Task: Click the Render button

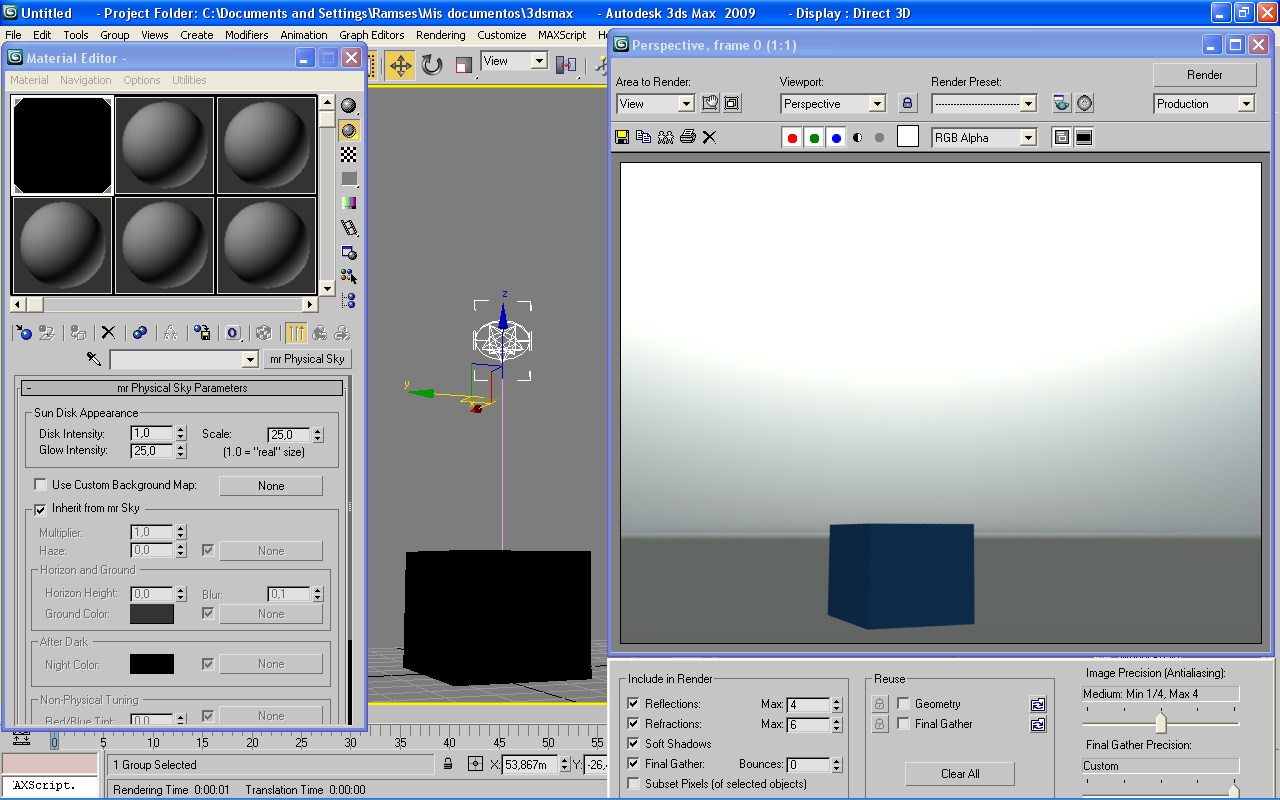Action: click(x=1205, y=75)
